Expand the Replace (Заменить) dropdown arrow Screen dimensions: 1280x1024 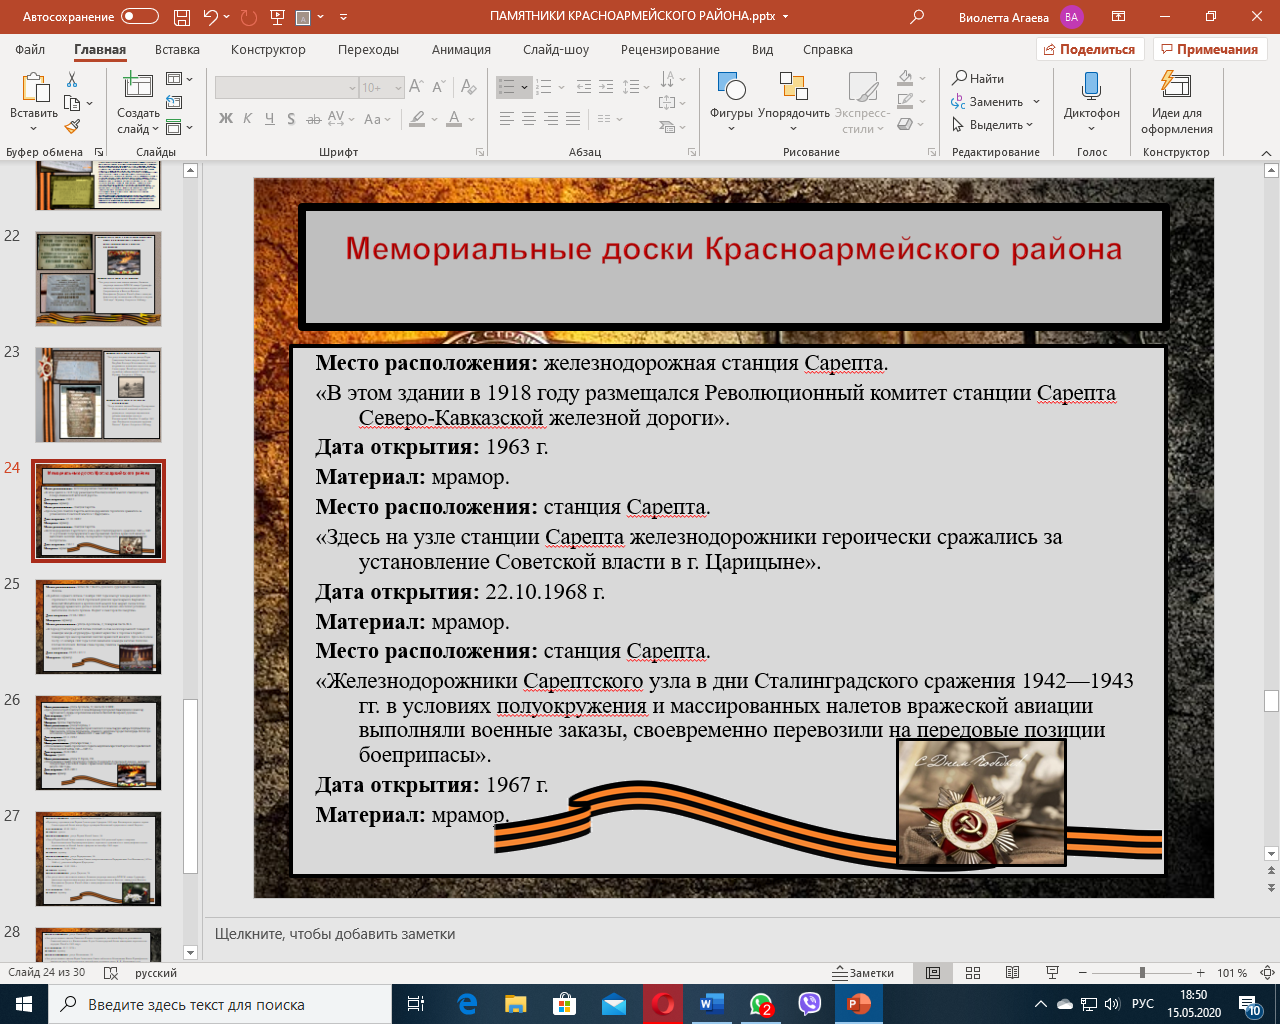coord(1036,102)
